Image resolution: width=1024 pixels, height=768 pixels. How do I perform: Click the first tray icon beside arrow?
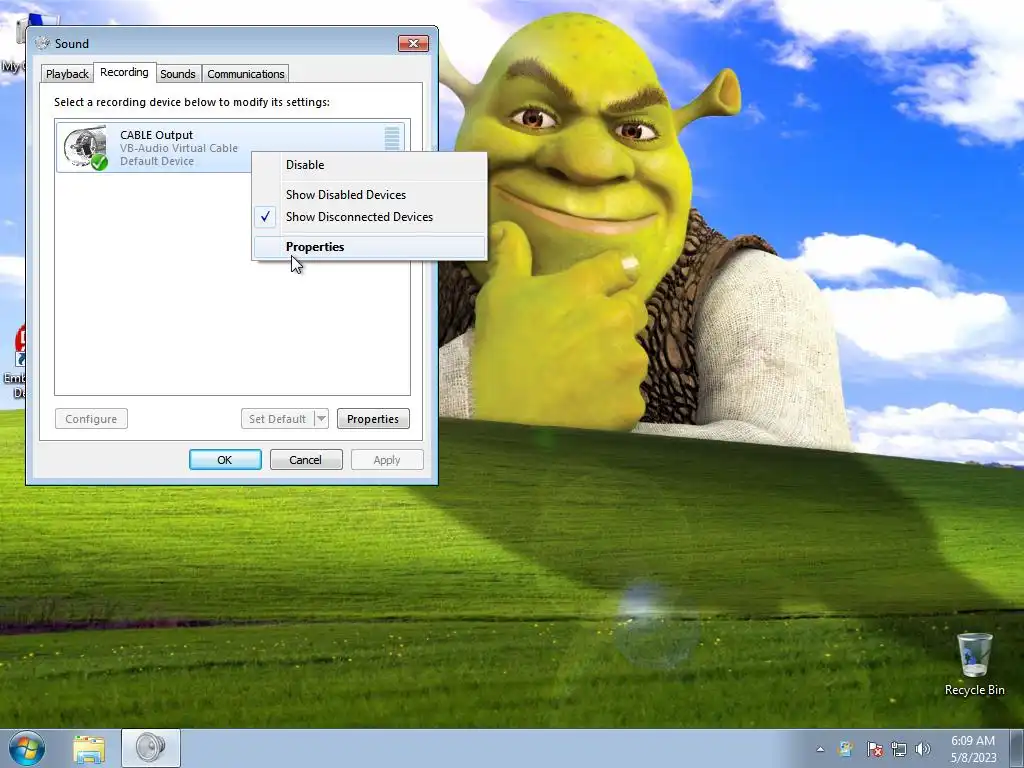(846, 750)
